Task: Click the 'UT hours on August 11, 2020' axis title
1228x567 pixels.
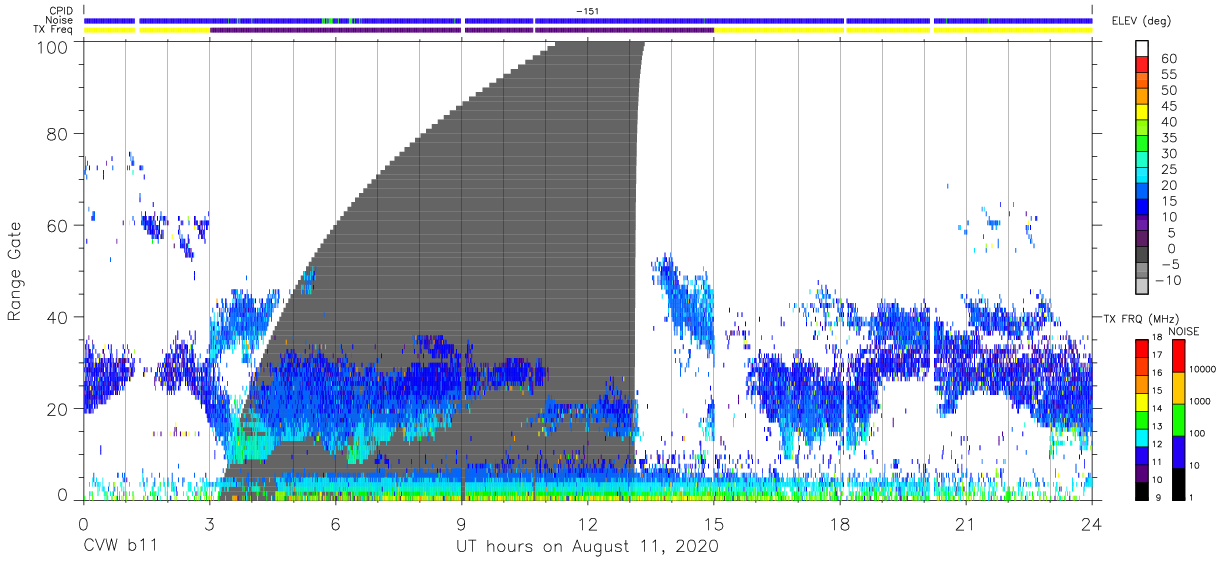Action: [588, 547]
